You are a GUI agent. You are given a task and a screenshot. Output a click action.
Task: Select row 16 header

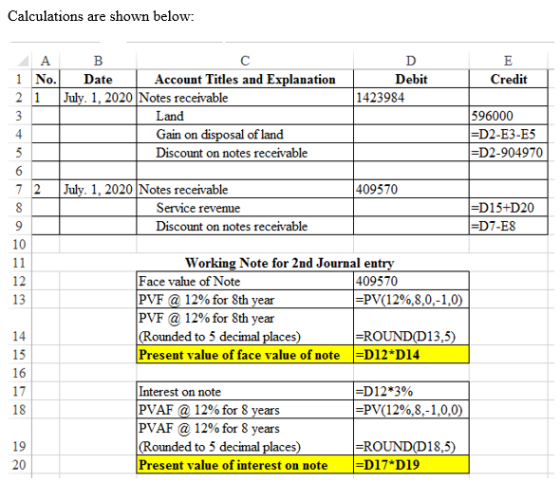click(19, 373)
